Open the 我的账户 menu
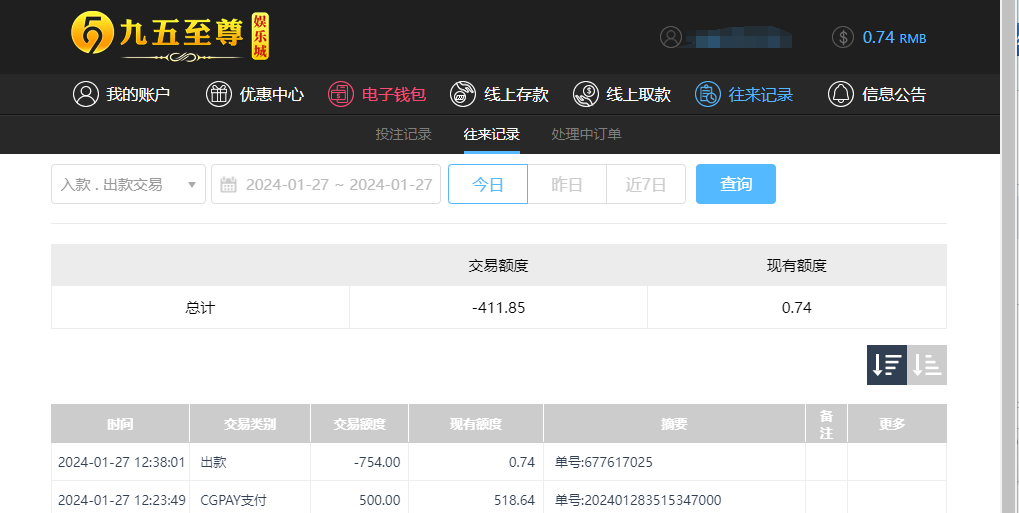 coord(122,94)
